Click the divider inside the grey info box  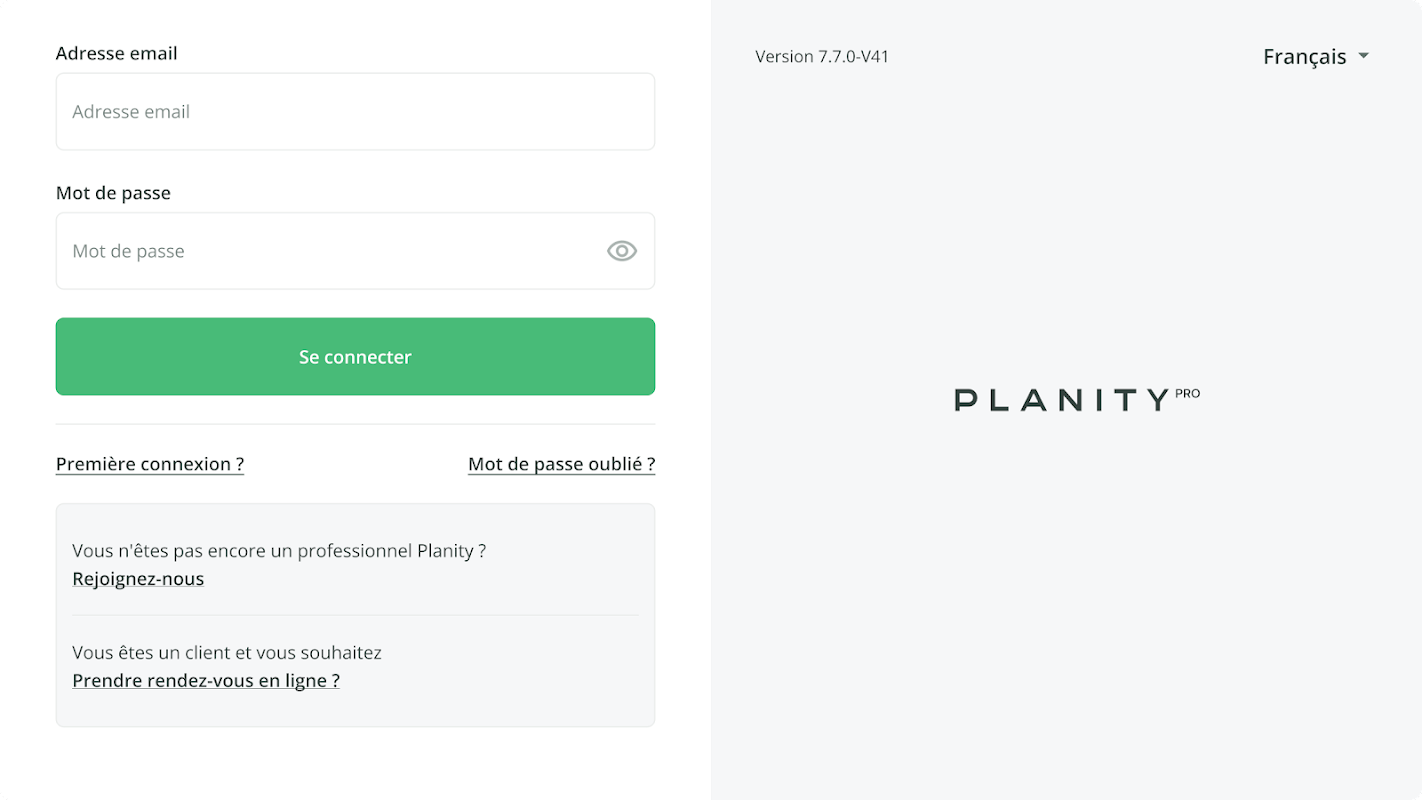[x=355, y=615]
